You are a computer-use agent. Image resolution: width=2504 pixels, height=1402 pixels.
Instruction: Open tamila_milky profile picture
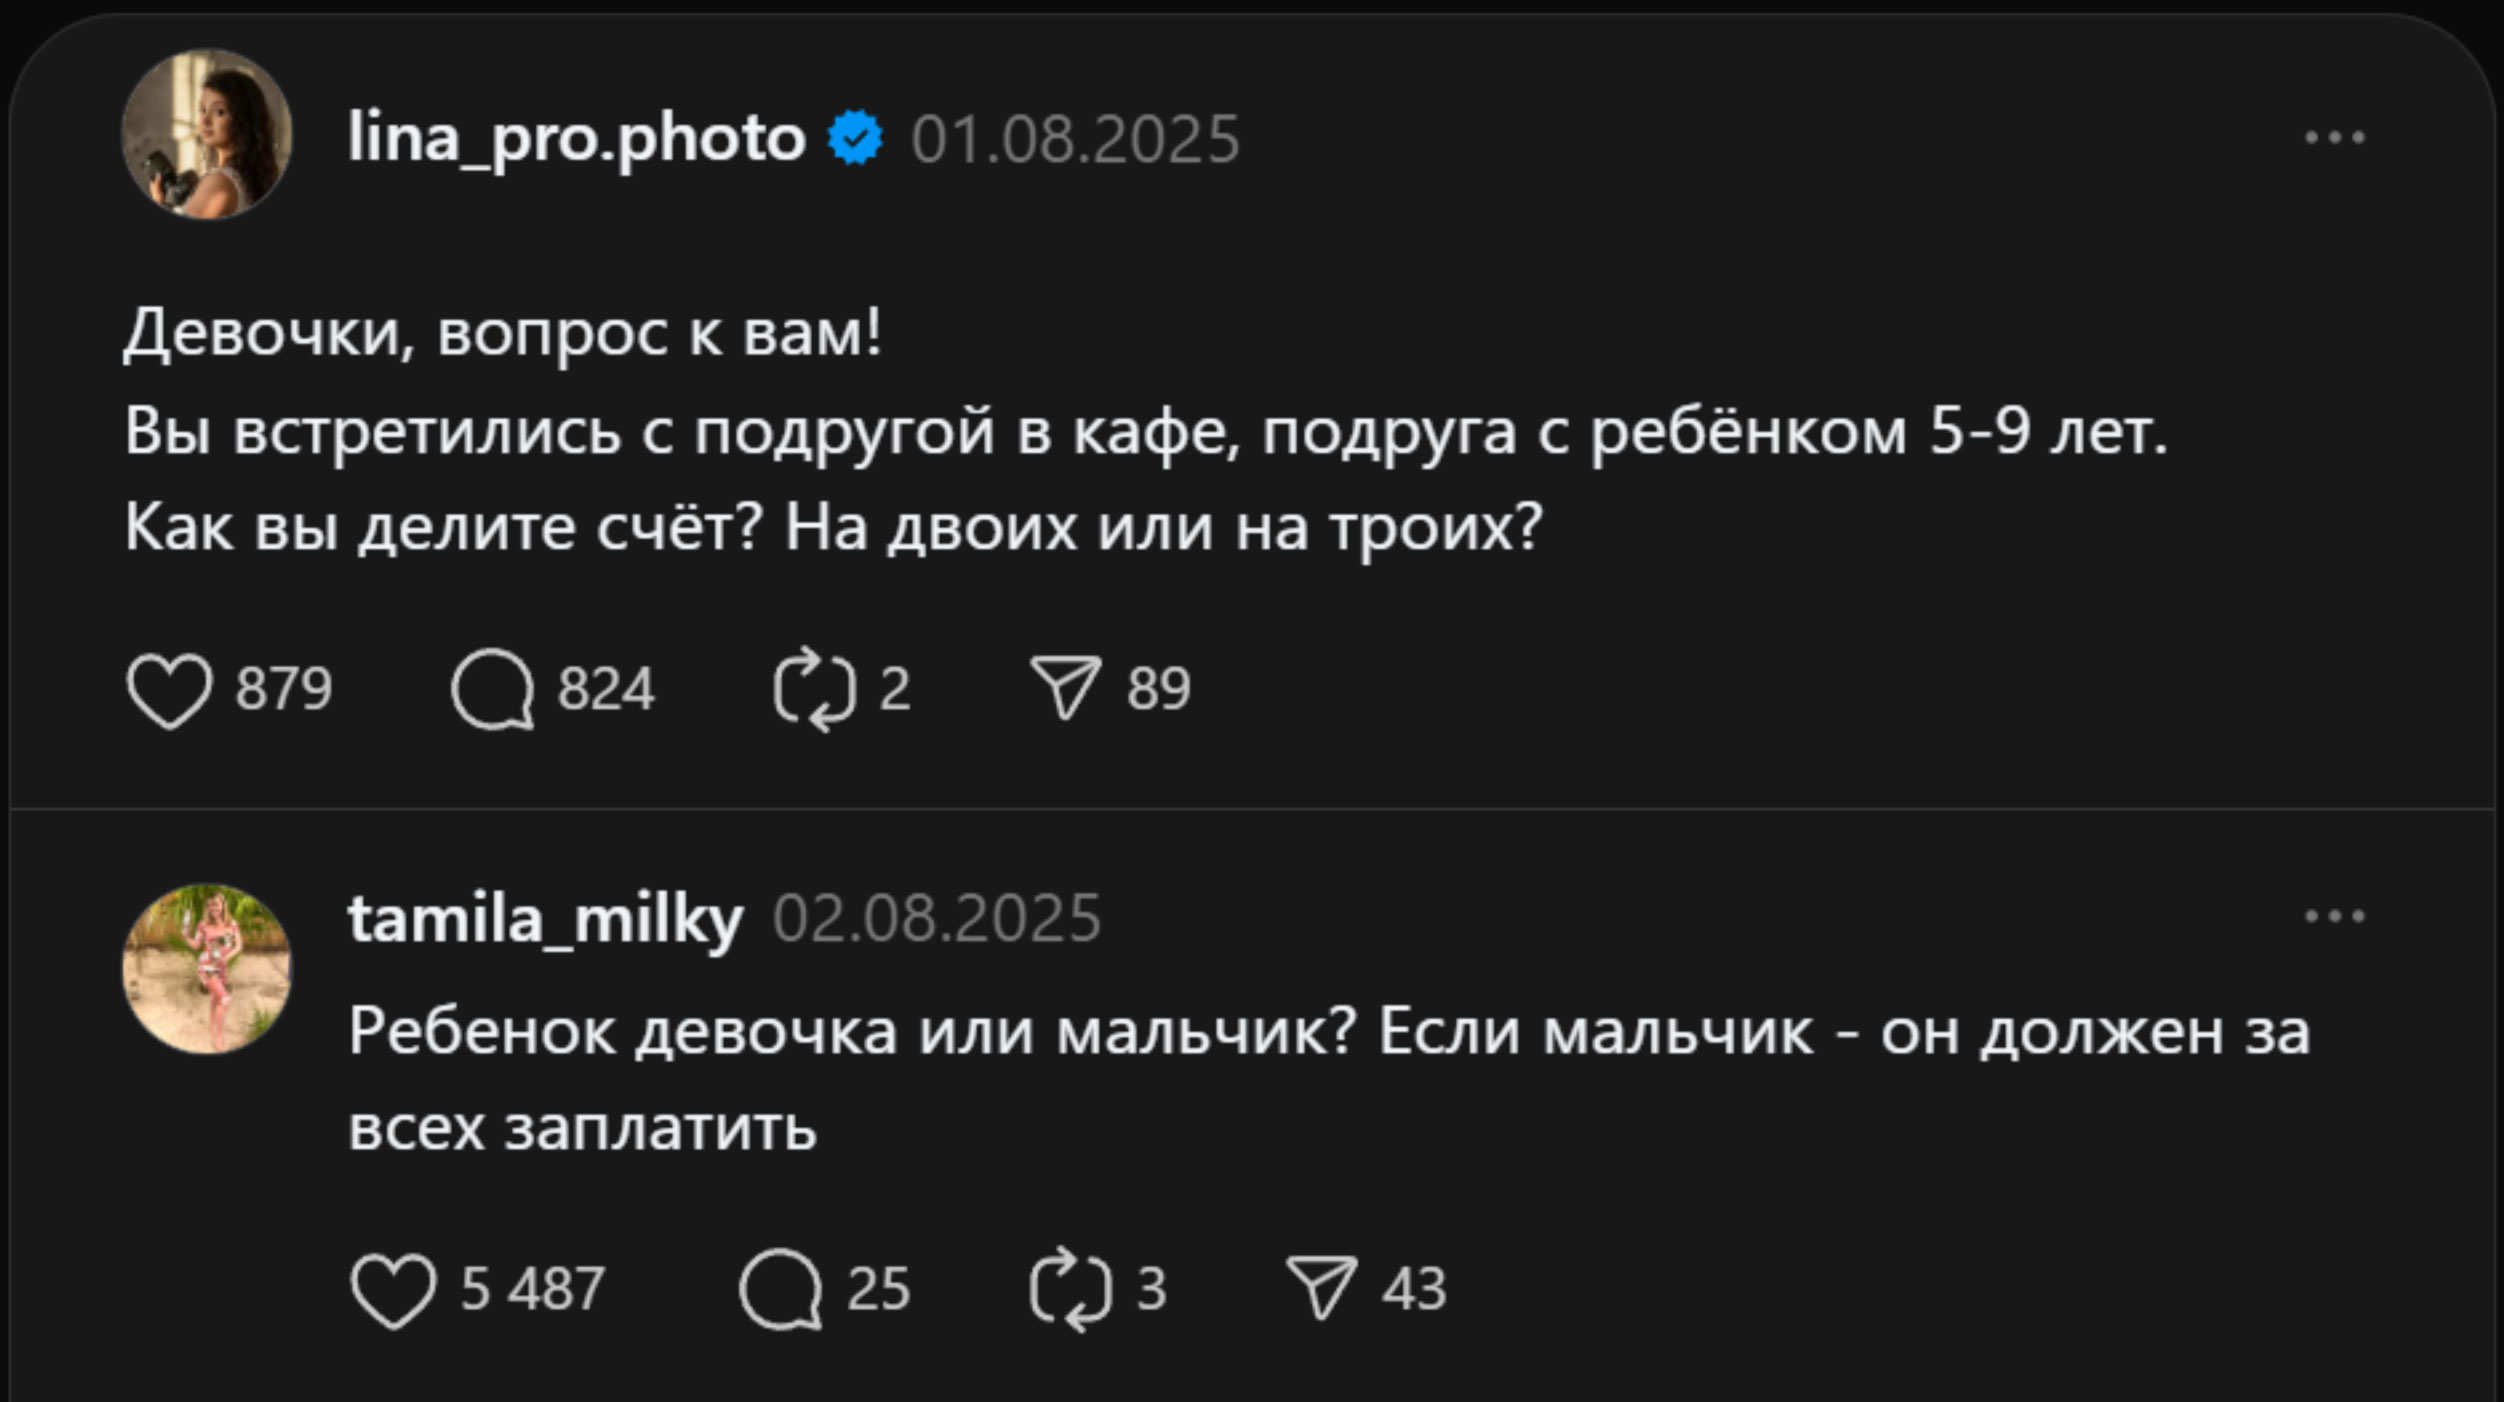[x=207, y=968]
